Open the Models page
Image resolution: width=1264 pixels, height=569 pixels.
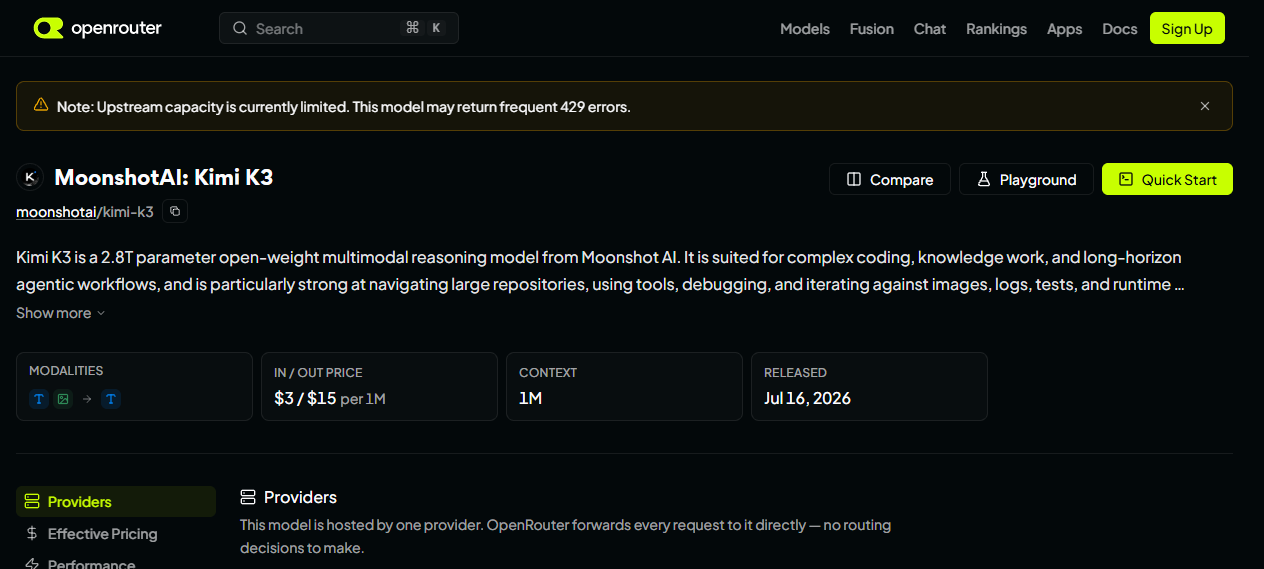tap(805, 29)
